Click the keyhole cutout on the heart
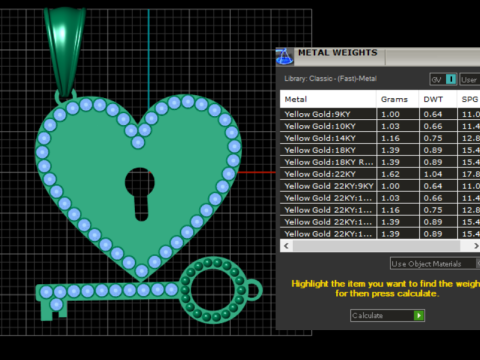480x360 pixels. (140, 194)
